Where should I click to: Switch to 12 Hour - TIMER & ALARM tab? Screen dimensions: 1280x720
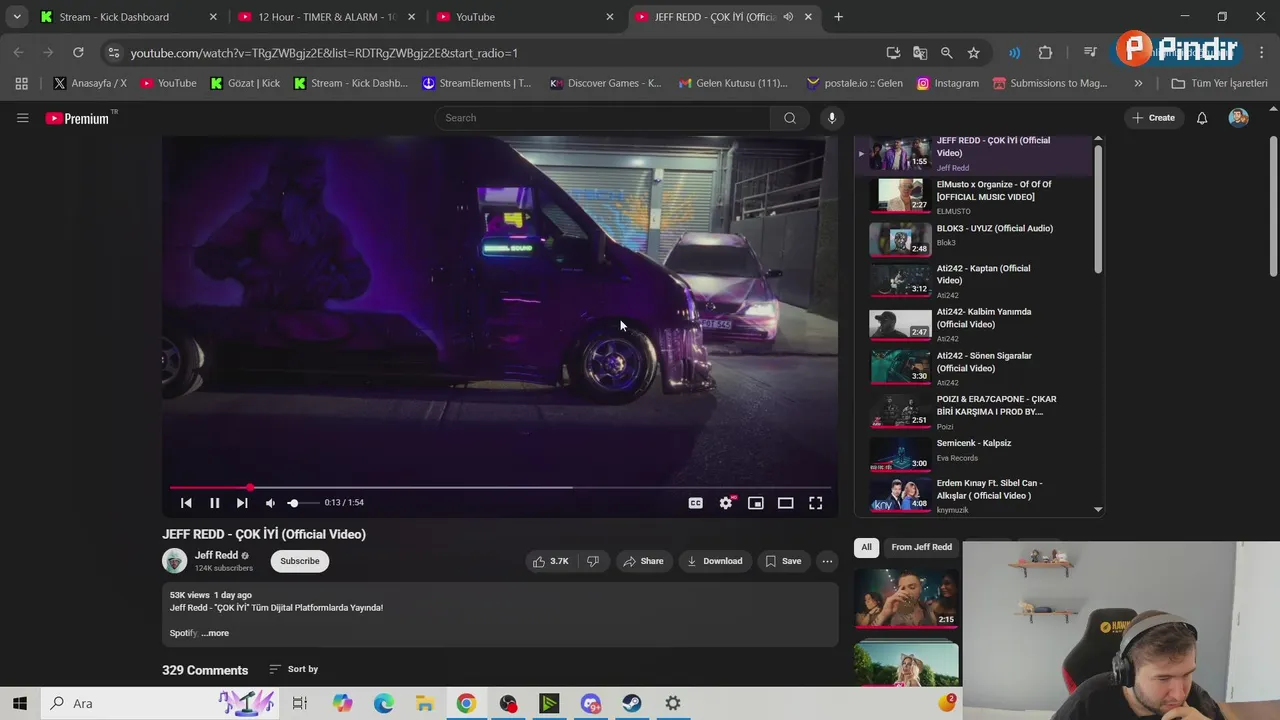328,17
